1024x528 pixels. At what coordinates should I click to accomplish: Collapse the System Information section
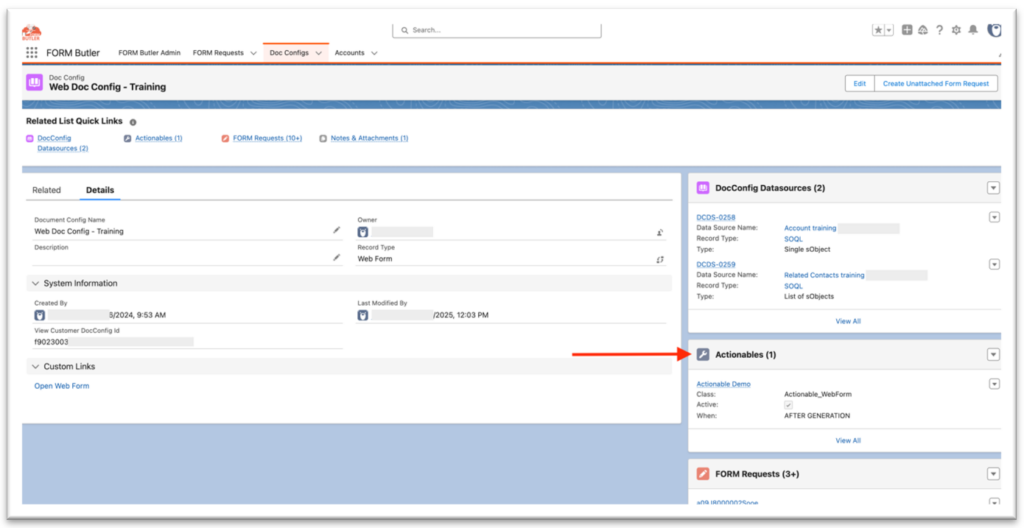click(36, 283)
